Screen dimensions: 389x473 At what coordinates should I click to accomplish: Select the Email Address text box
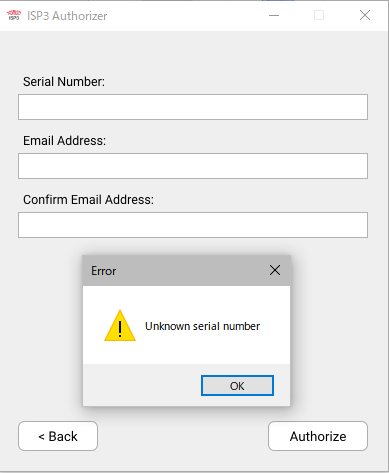point(193,166)
